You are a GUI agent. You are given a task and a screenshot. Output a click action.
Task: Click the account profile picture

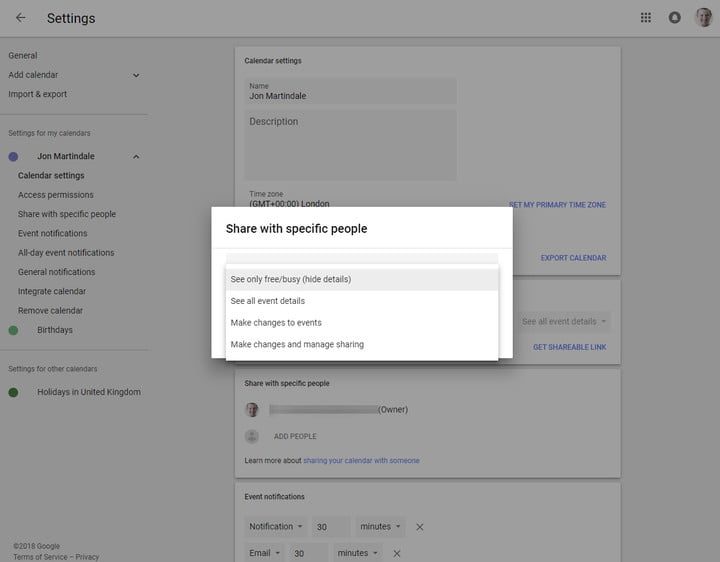[x=703, y=18]
